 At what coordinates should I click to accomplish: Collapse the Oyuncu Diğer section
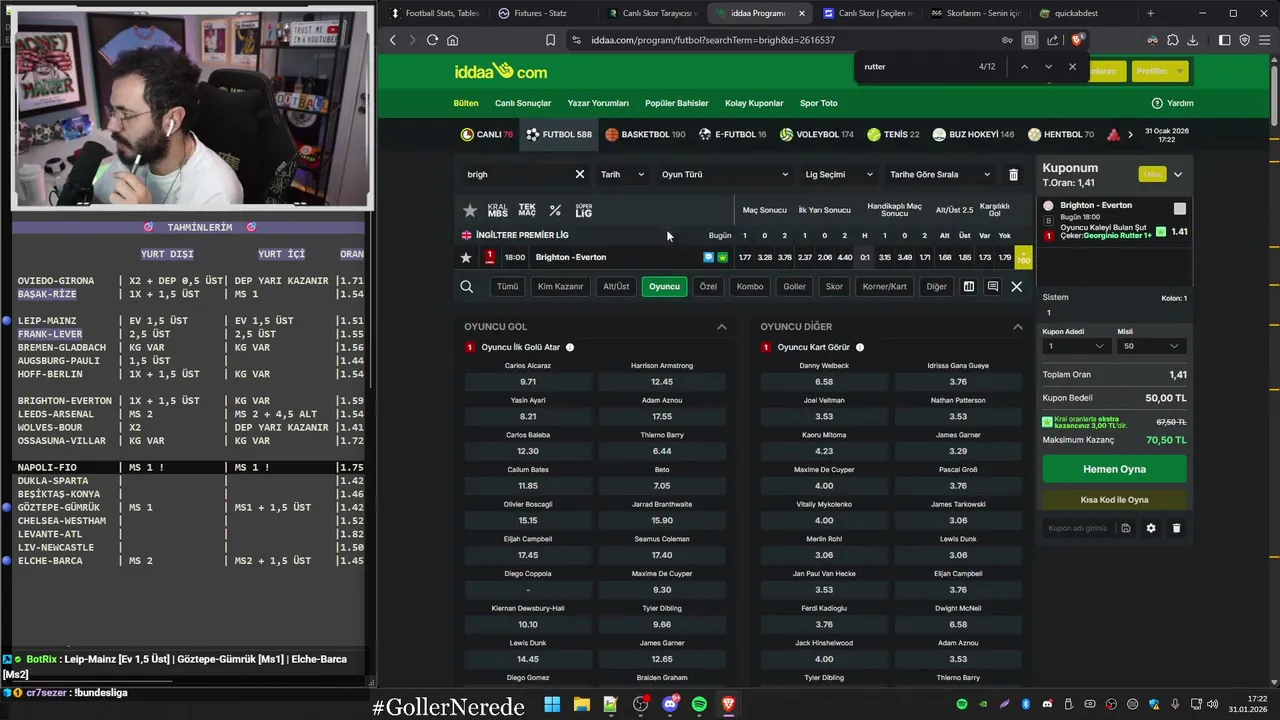coord(1018,327)
